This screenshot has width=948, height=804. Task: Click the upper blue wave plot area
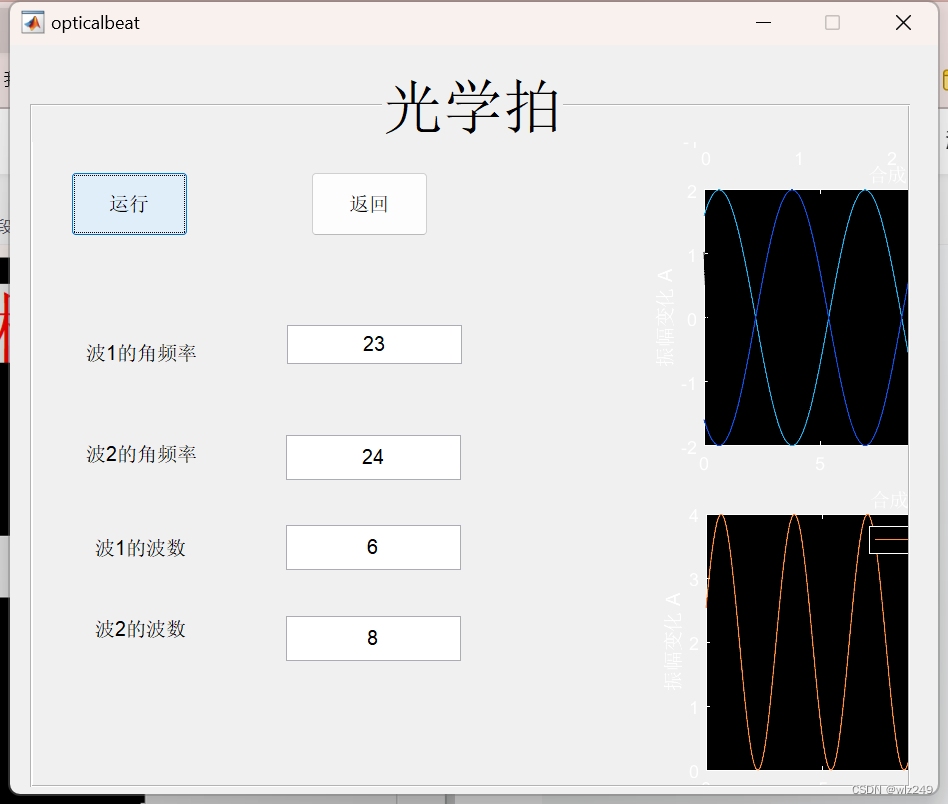point(806,316)
